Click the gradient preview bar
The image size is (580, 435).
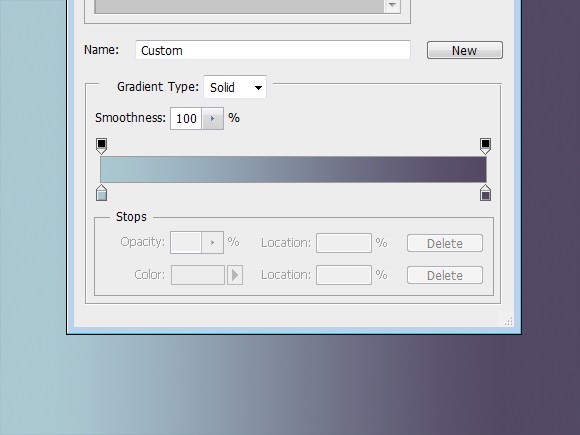click(293, 169)
